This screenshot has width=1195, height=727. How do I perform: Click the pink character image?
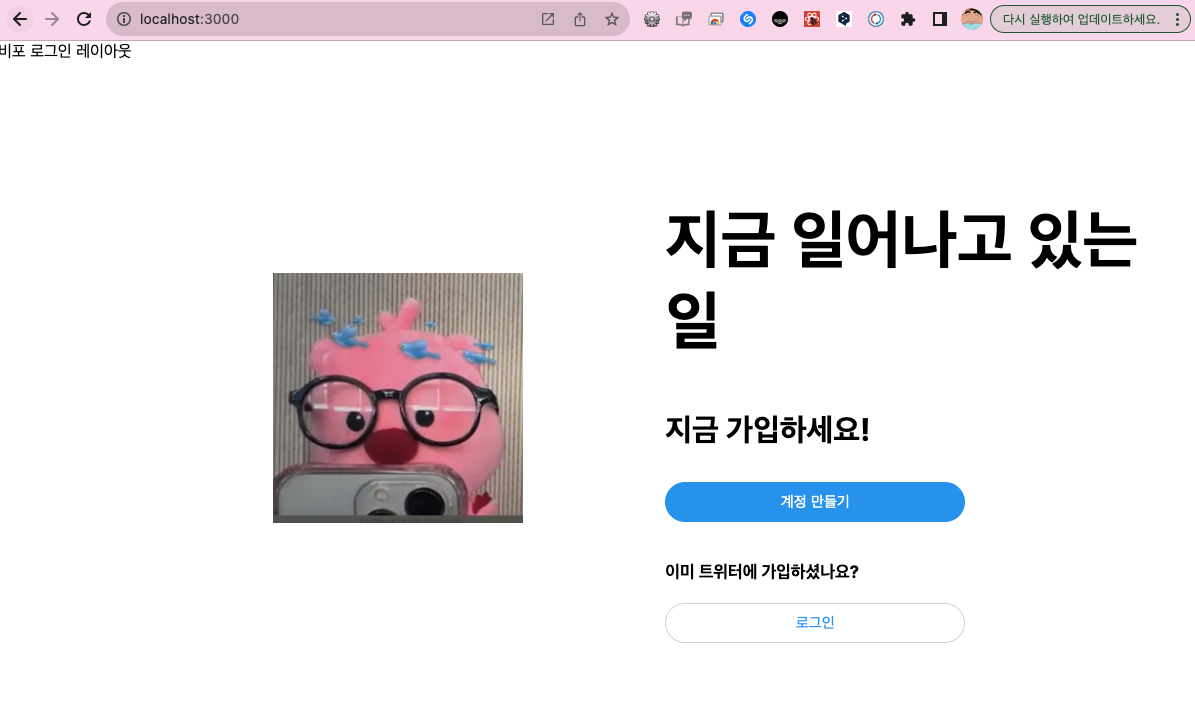click(x=398, y=398)
